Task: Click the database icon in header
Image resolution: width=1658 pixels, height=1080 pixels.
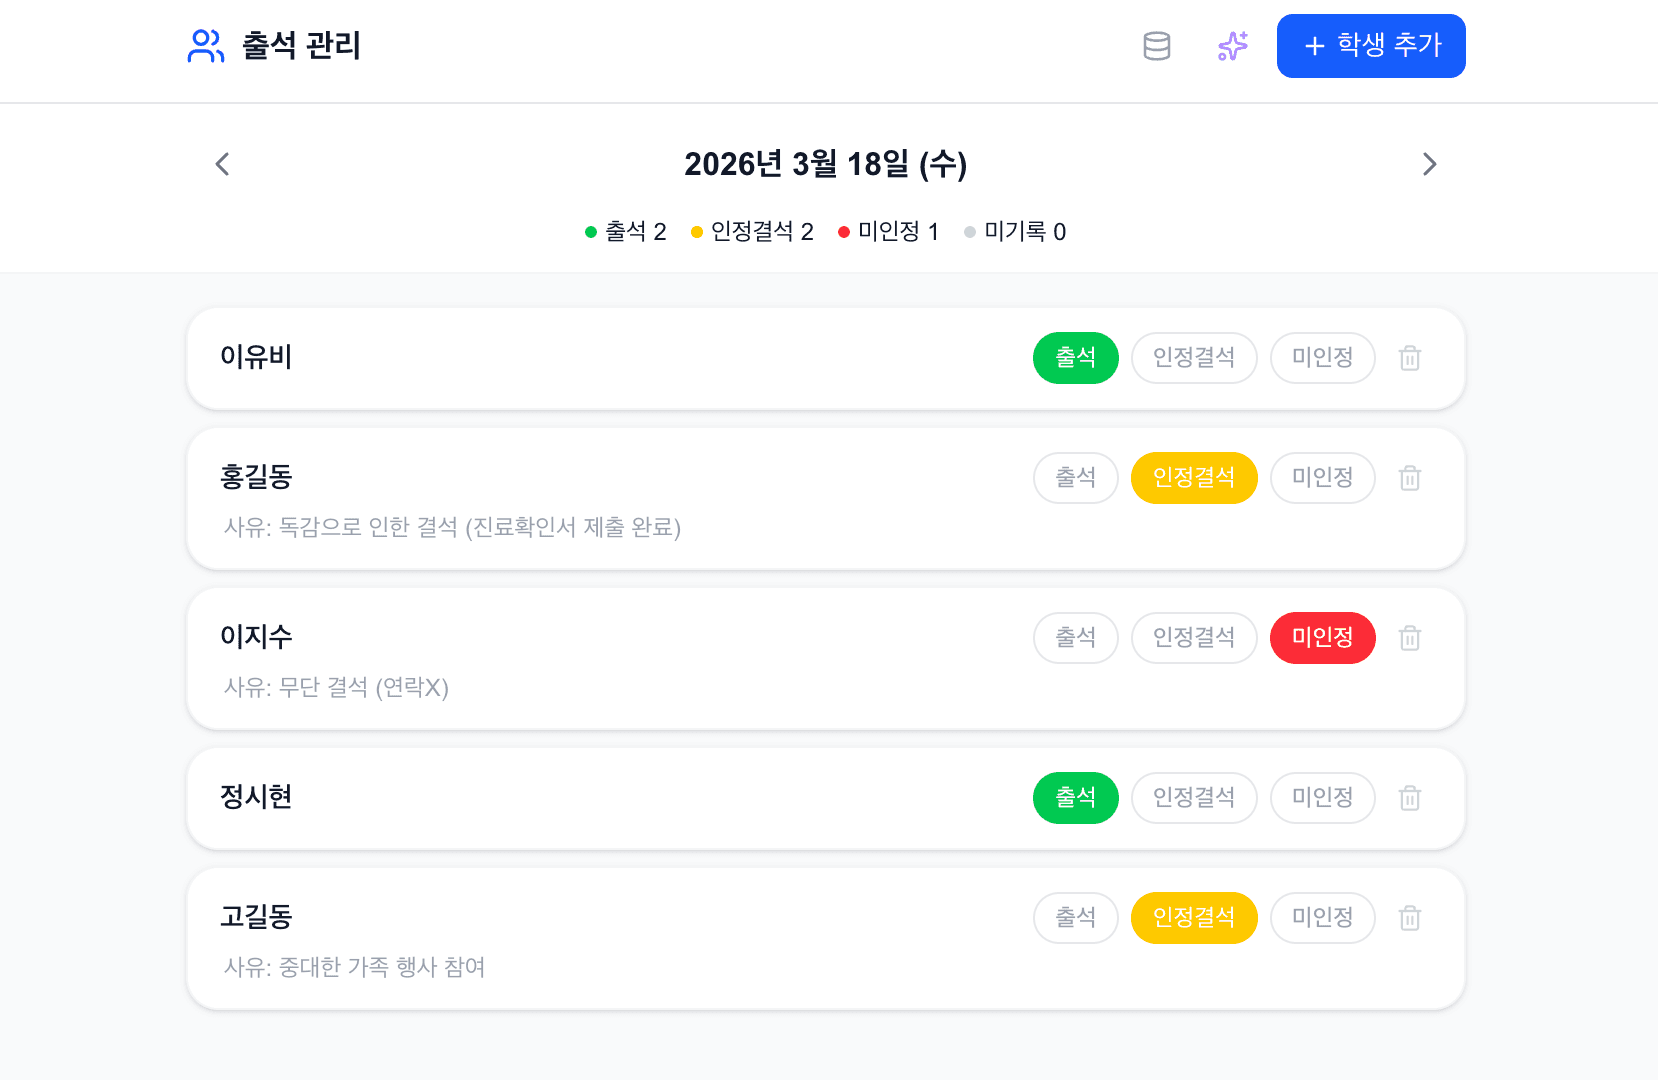Action: tap(1157, 46)
